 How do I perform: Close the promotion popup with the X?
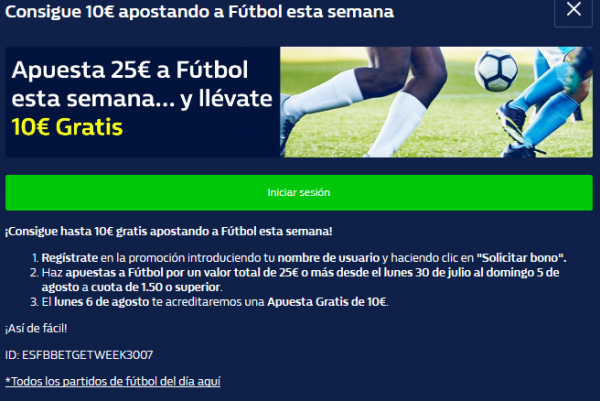point(573,10)
